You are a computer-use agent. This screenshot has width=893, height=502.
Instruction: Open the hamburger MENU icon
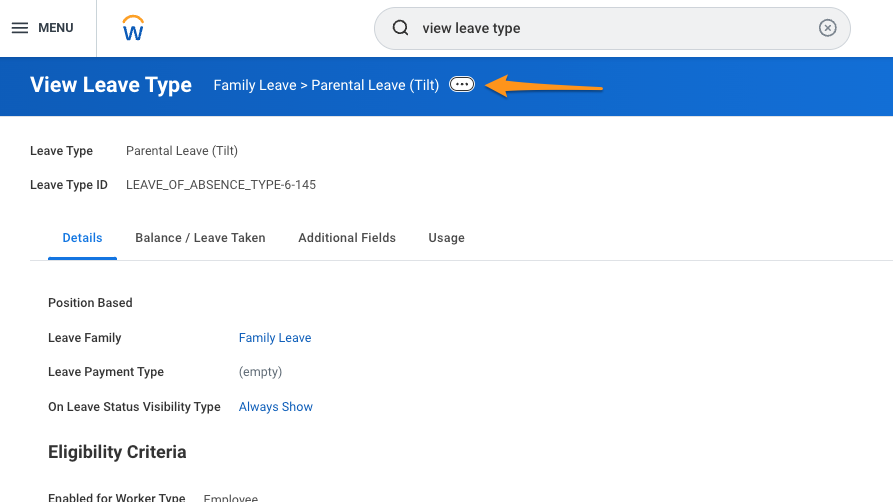coord(20,28)
